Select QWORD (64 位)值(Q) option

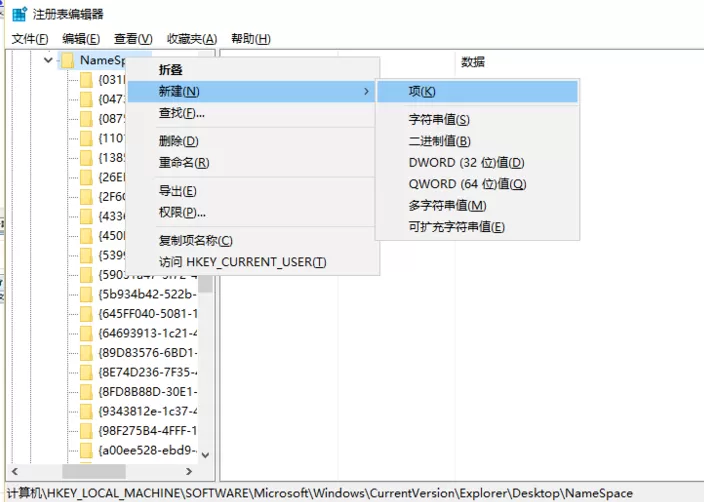[477, 184]
